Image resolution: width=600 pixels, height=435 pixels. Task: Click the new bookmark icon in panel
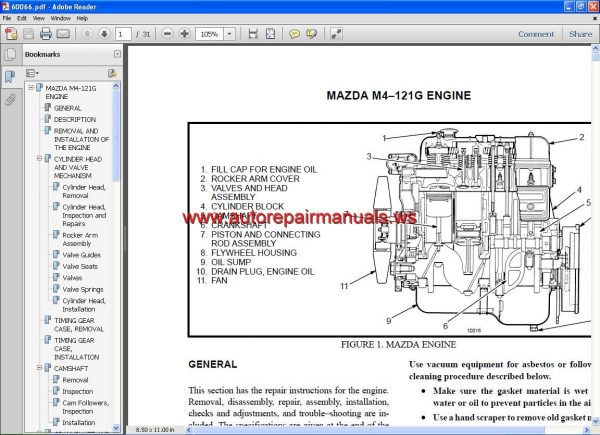point(112,73)
